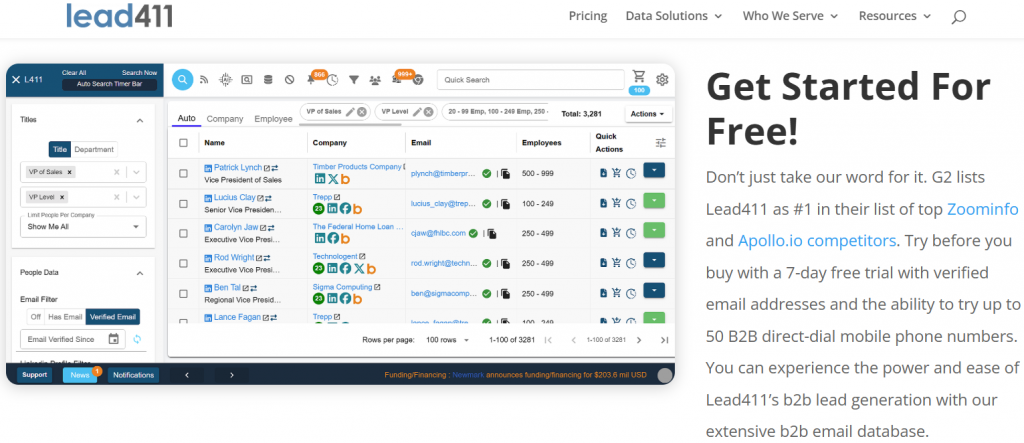
Task: Click the funnel filter icon
Action: 353,80
